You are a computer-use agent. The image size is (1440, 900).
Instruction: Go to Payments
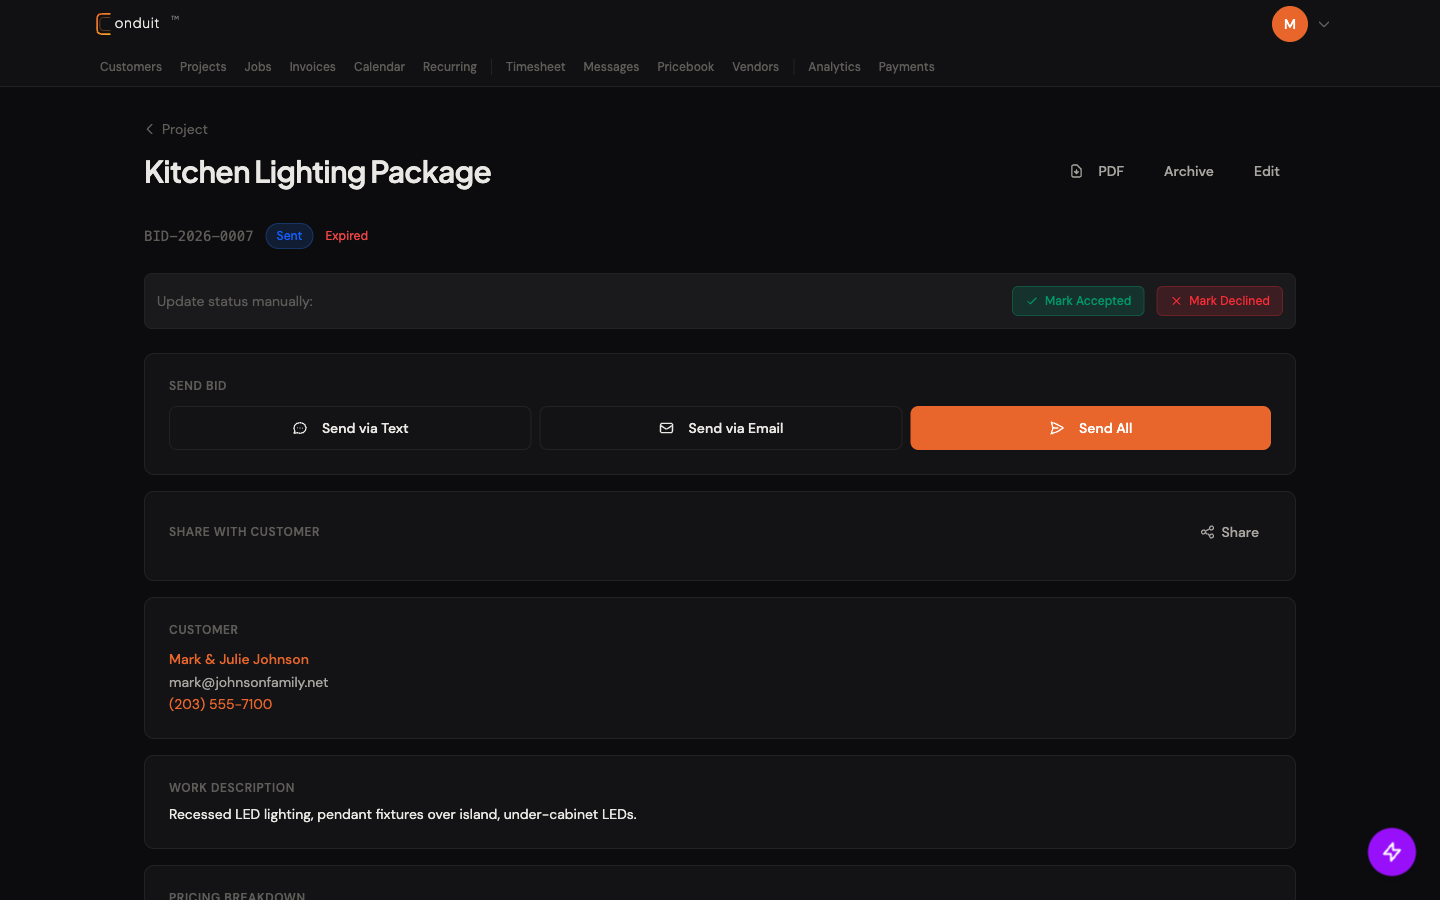pyautogui.click(x=906, y=67)
